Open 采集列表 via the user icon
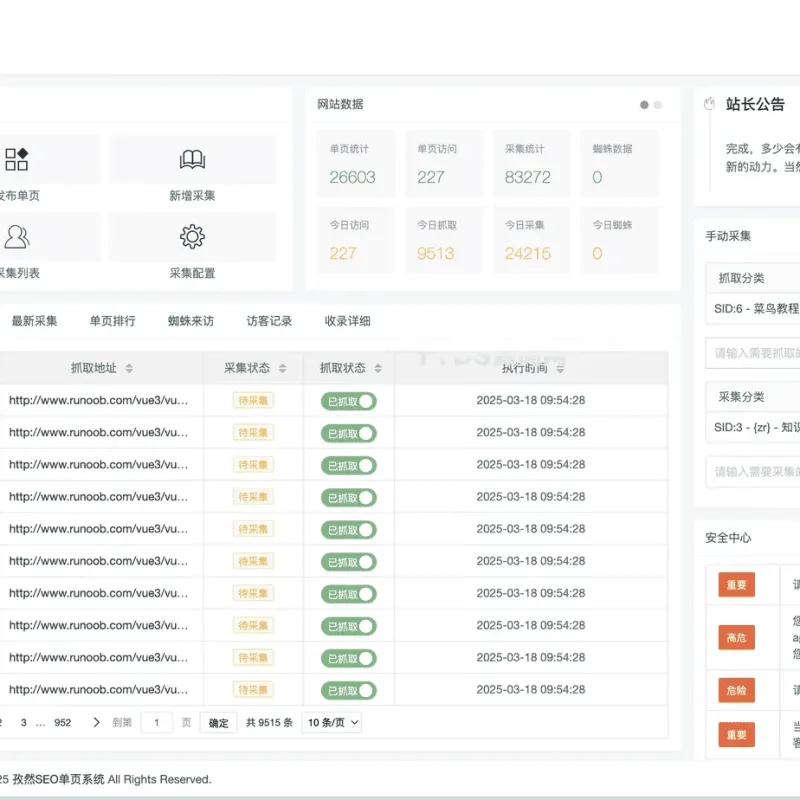Image resolution: width=800 pixels, height=800 pixels. [x=17, y=237]
